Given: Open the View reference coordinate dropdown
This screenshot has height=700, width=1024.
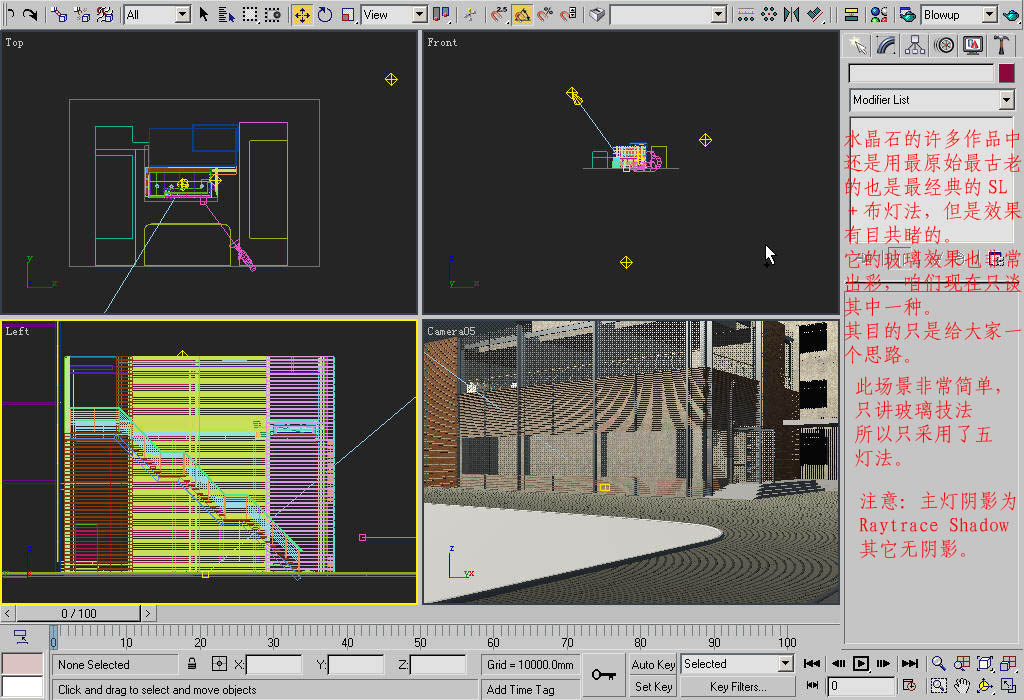Looking at the screenshot, I should point(420,14).
